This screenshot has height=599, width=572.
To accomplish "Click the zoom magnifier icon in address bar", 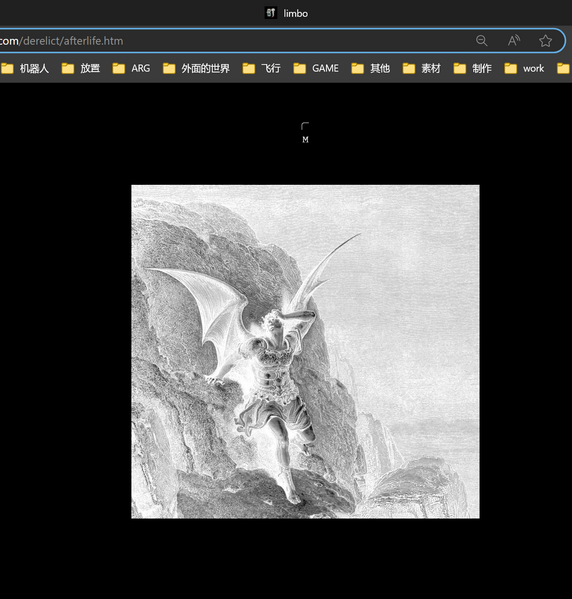I will pyautogui.click(x=481, y=40).
